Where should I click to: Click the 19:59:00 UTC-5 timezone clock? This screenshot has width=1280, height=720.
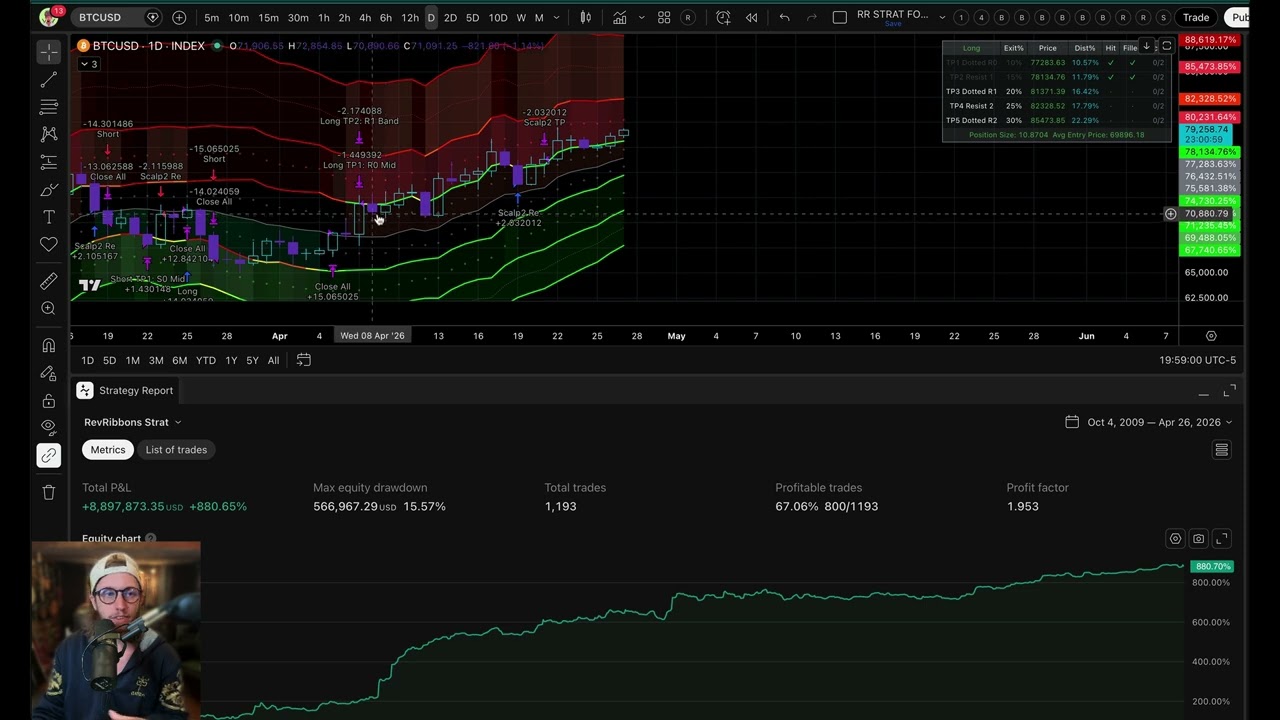[1198, 360]
